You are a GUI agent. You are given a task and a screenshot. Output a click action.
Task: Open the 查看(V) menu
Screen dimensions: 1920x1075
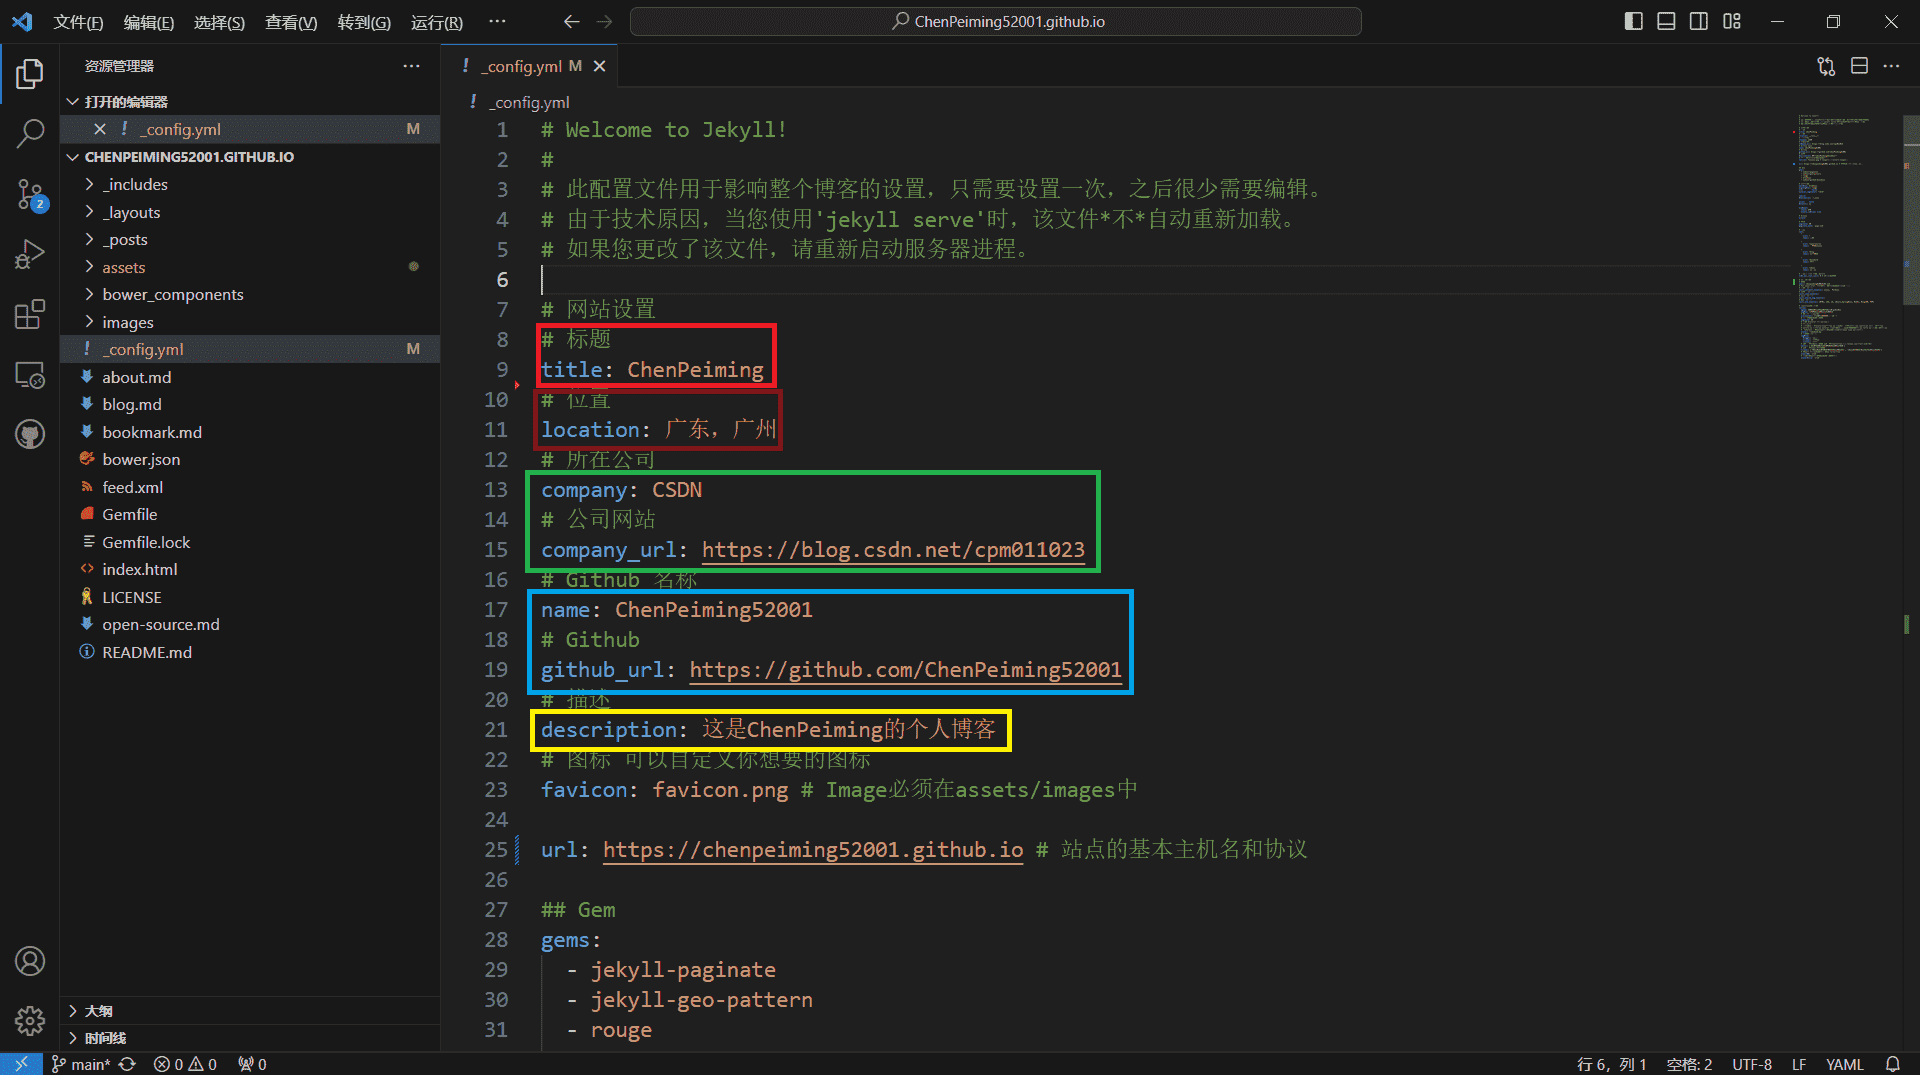click(291, 22)
